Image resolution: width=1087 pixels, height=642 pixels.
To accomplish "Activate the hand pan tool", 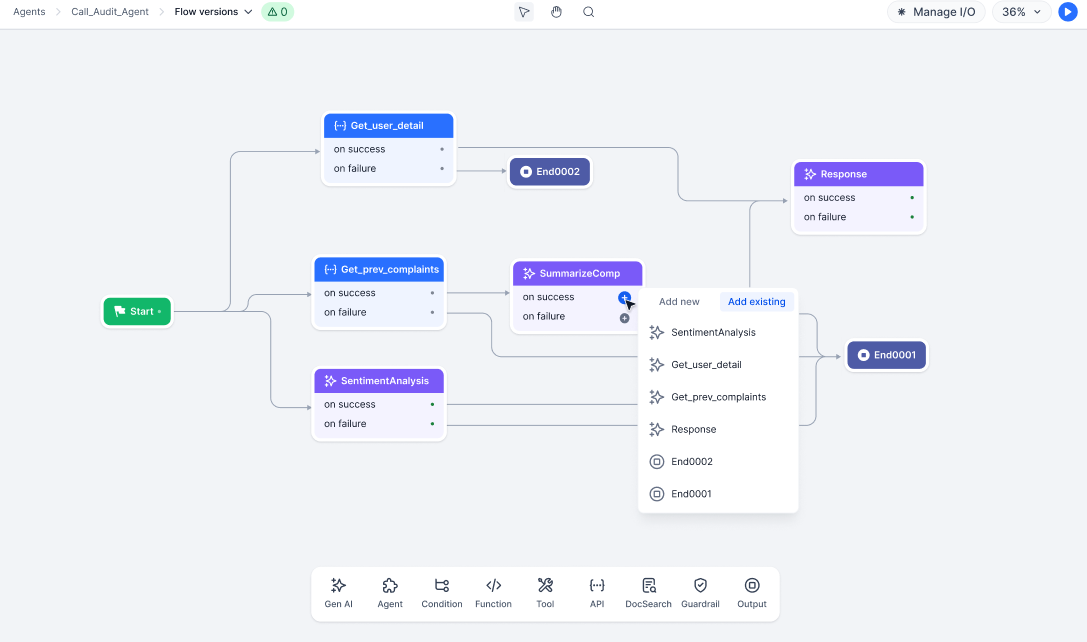I will (556, 12).
